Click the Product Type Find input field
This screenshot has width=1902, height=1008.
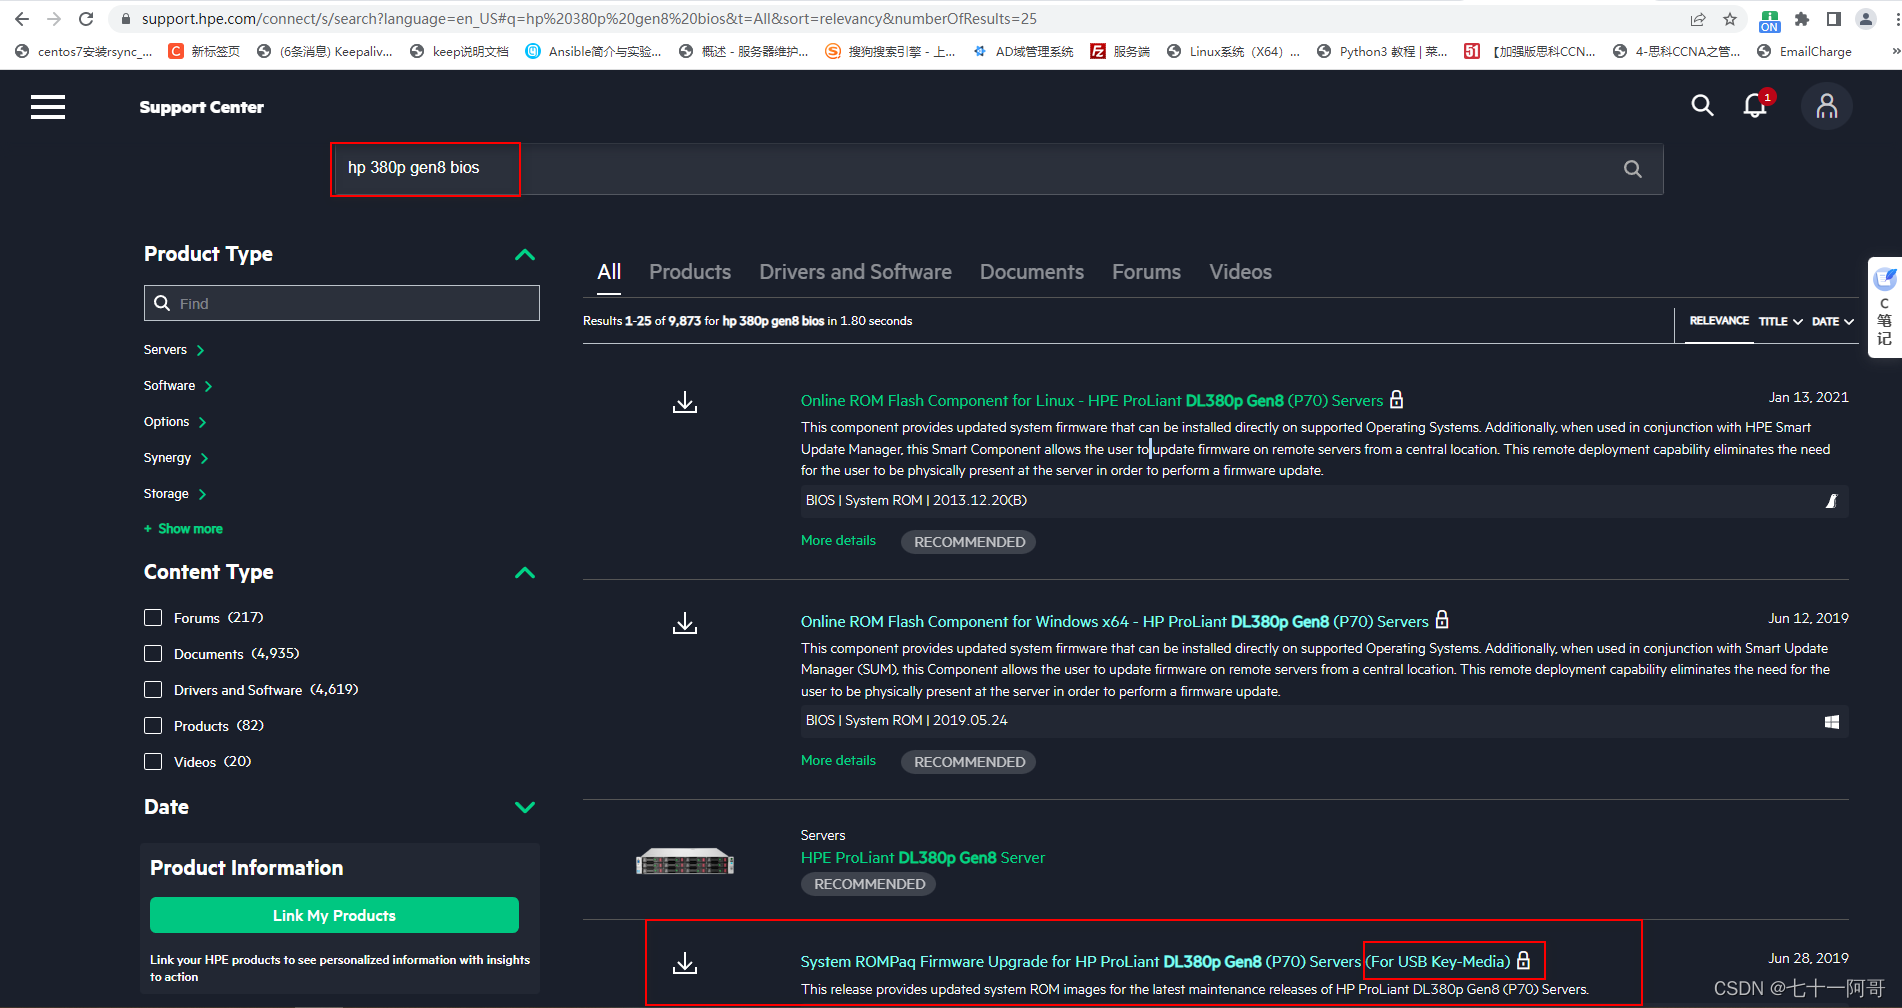(342, 303)
